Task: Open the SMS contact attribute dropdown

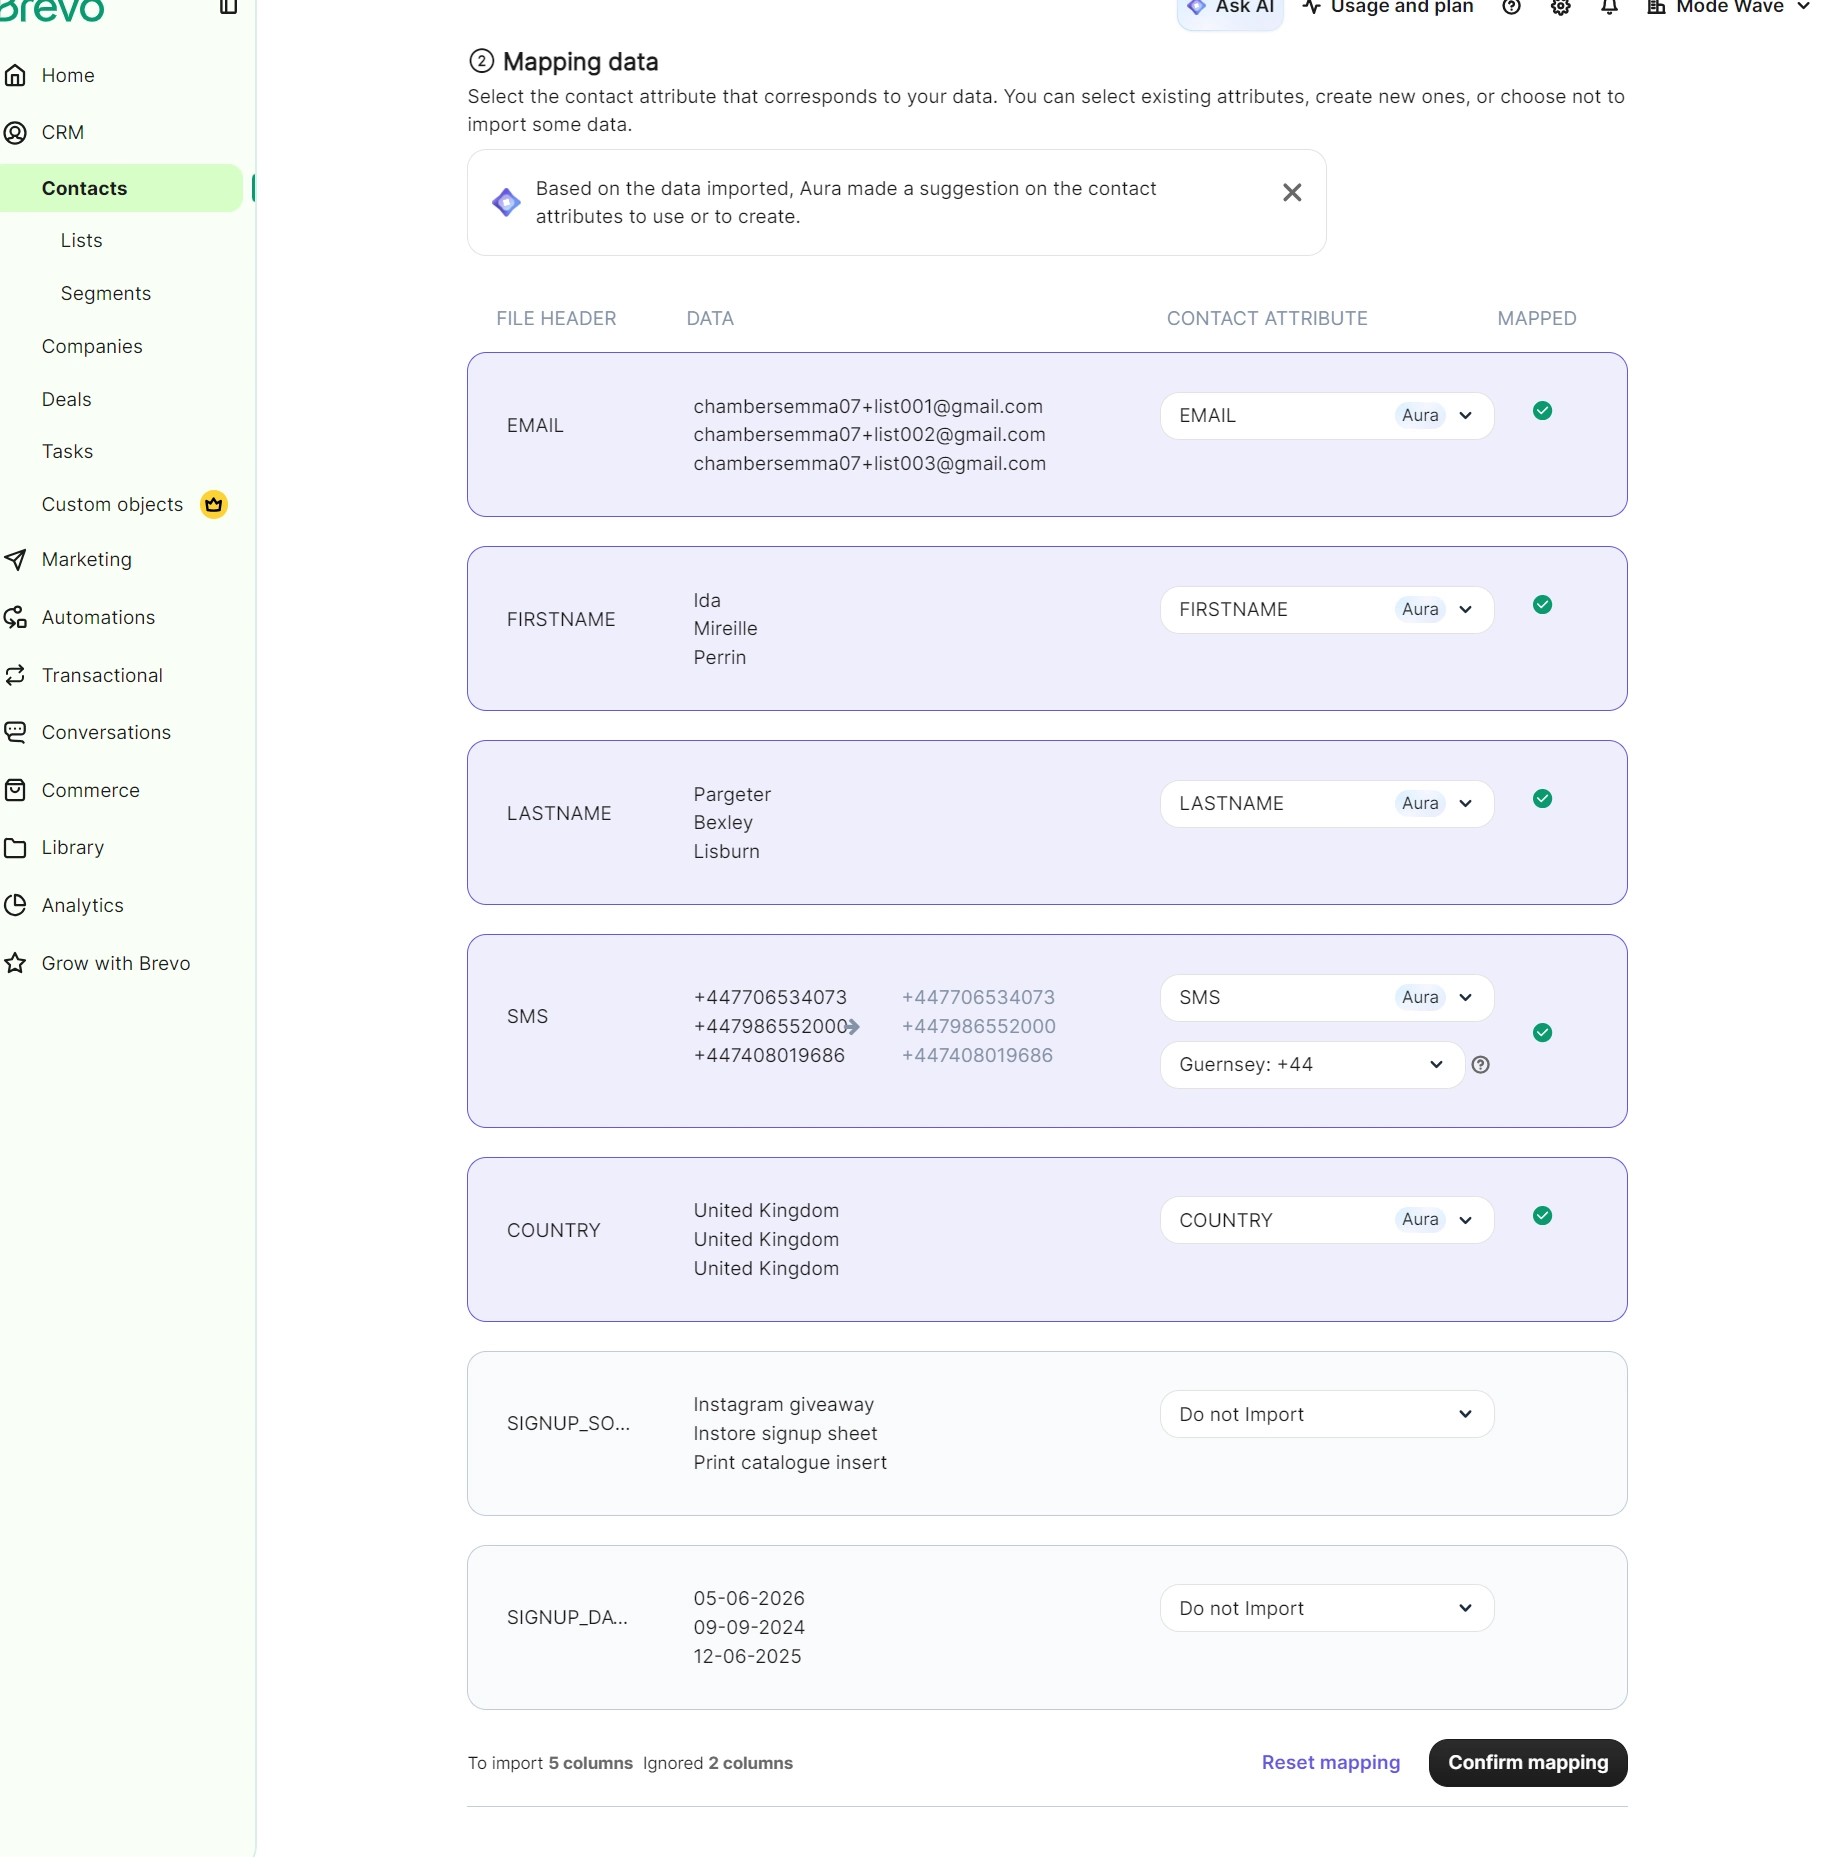Action: (x=1327, y=997)
